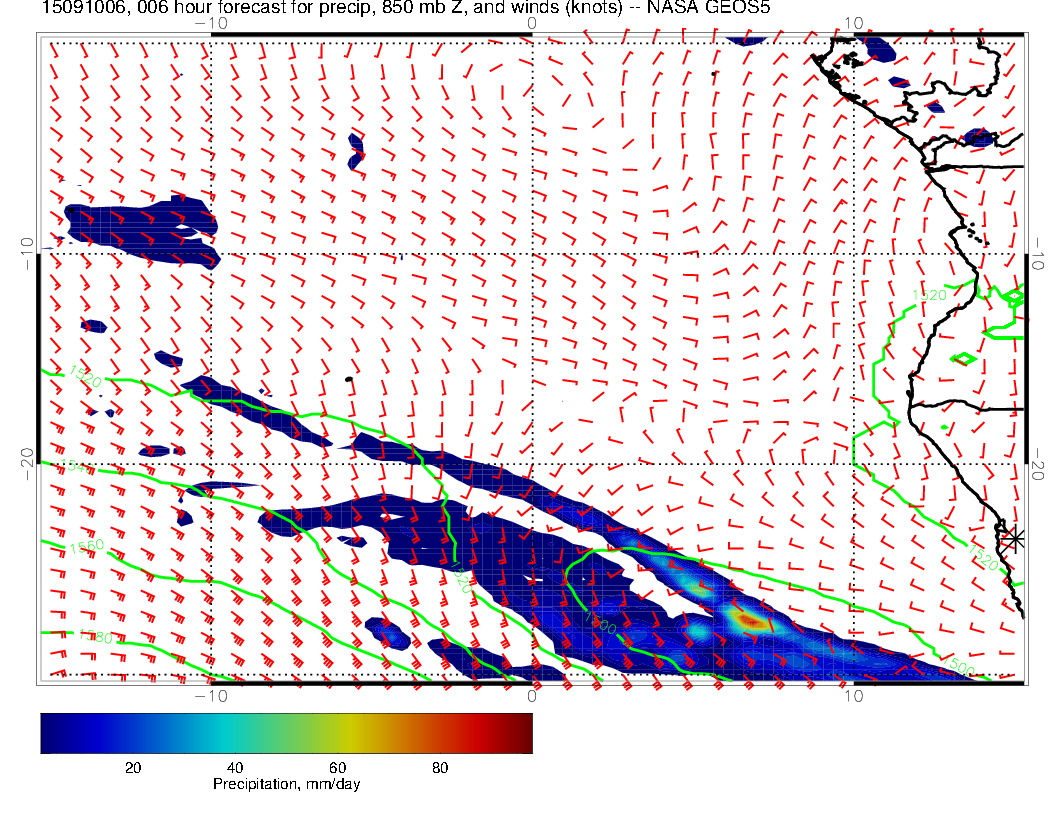This screenshot has height=816, width=1056.
Task: Click the red-orange core of heaviest precipitation
Action: tap(748, 619)
